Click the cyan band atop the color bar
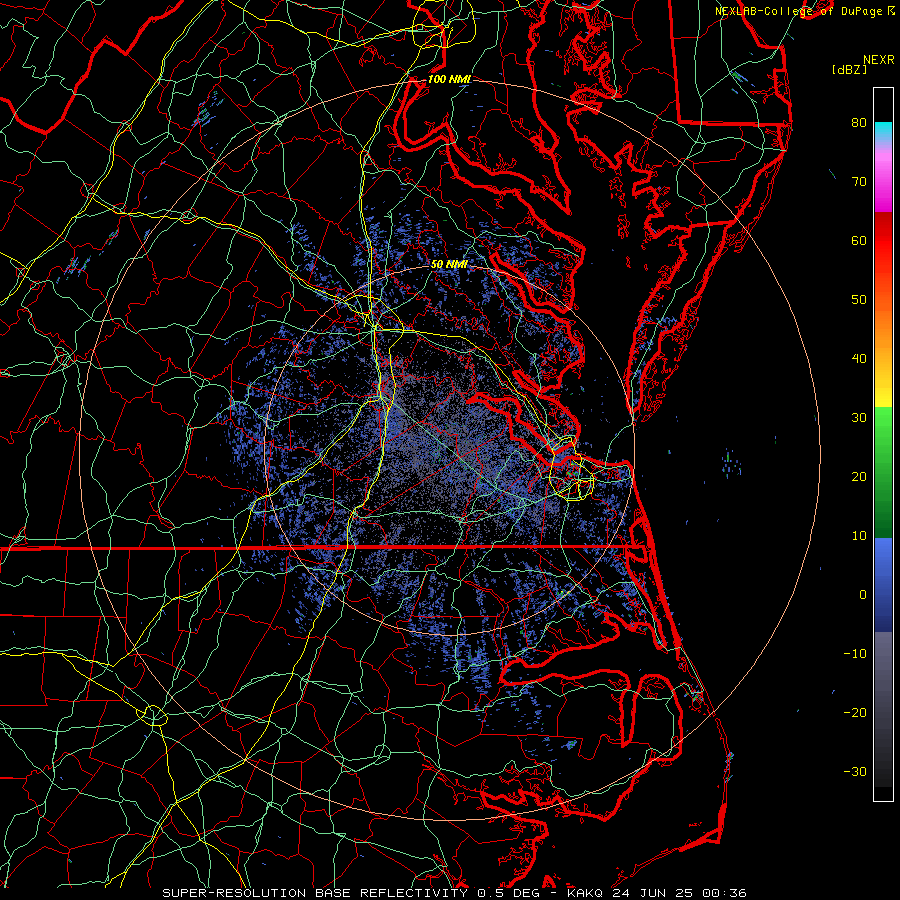Image resolution: width=900 pixels, height=900 pixels. click(x=883, y=131)
